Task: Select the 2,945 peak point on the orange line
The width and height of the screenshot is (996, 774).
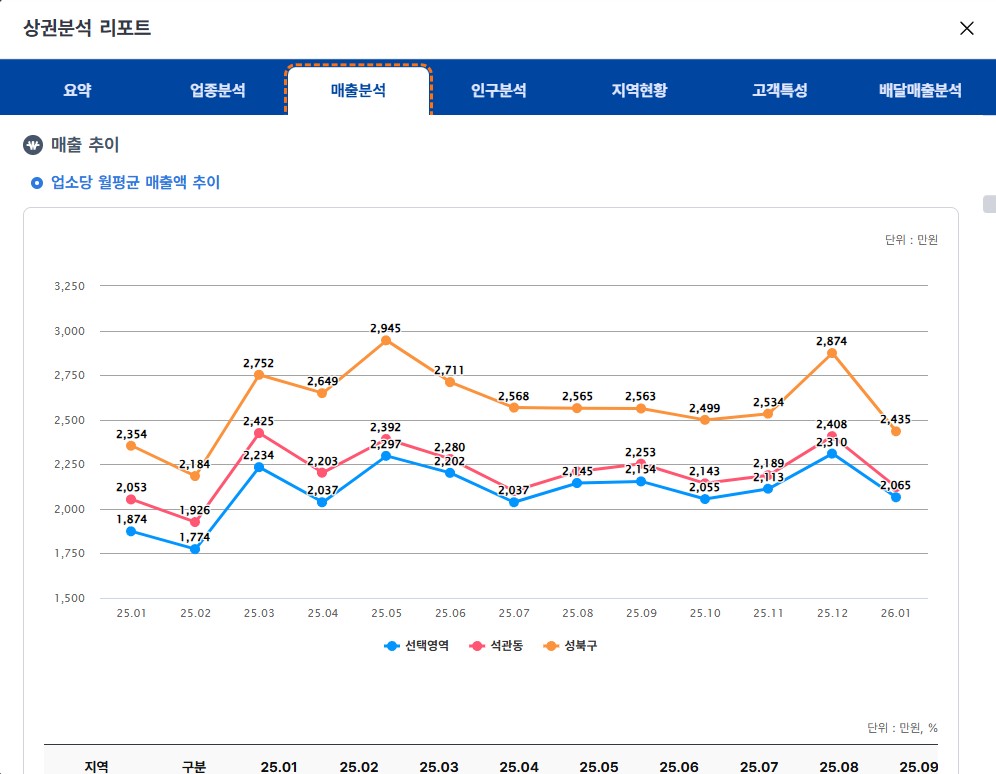Action: 386,342
